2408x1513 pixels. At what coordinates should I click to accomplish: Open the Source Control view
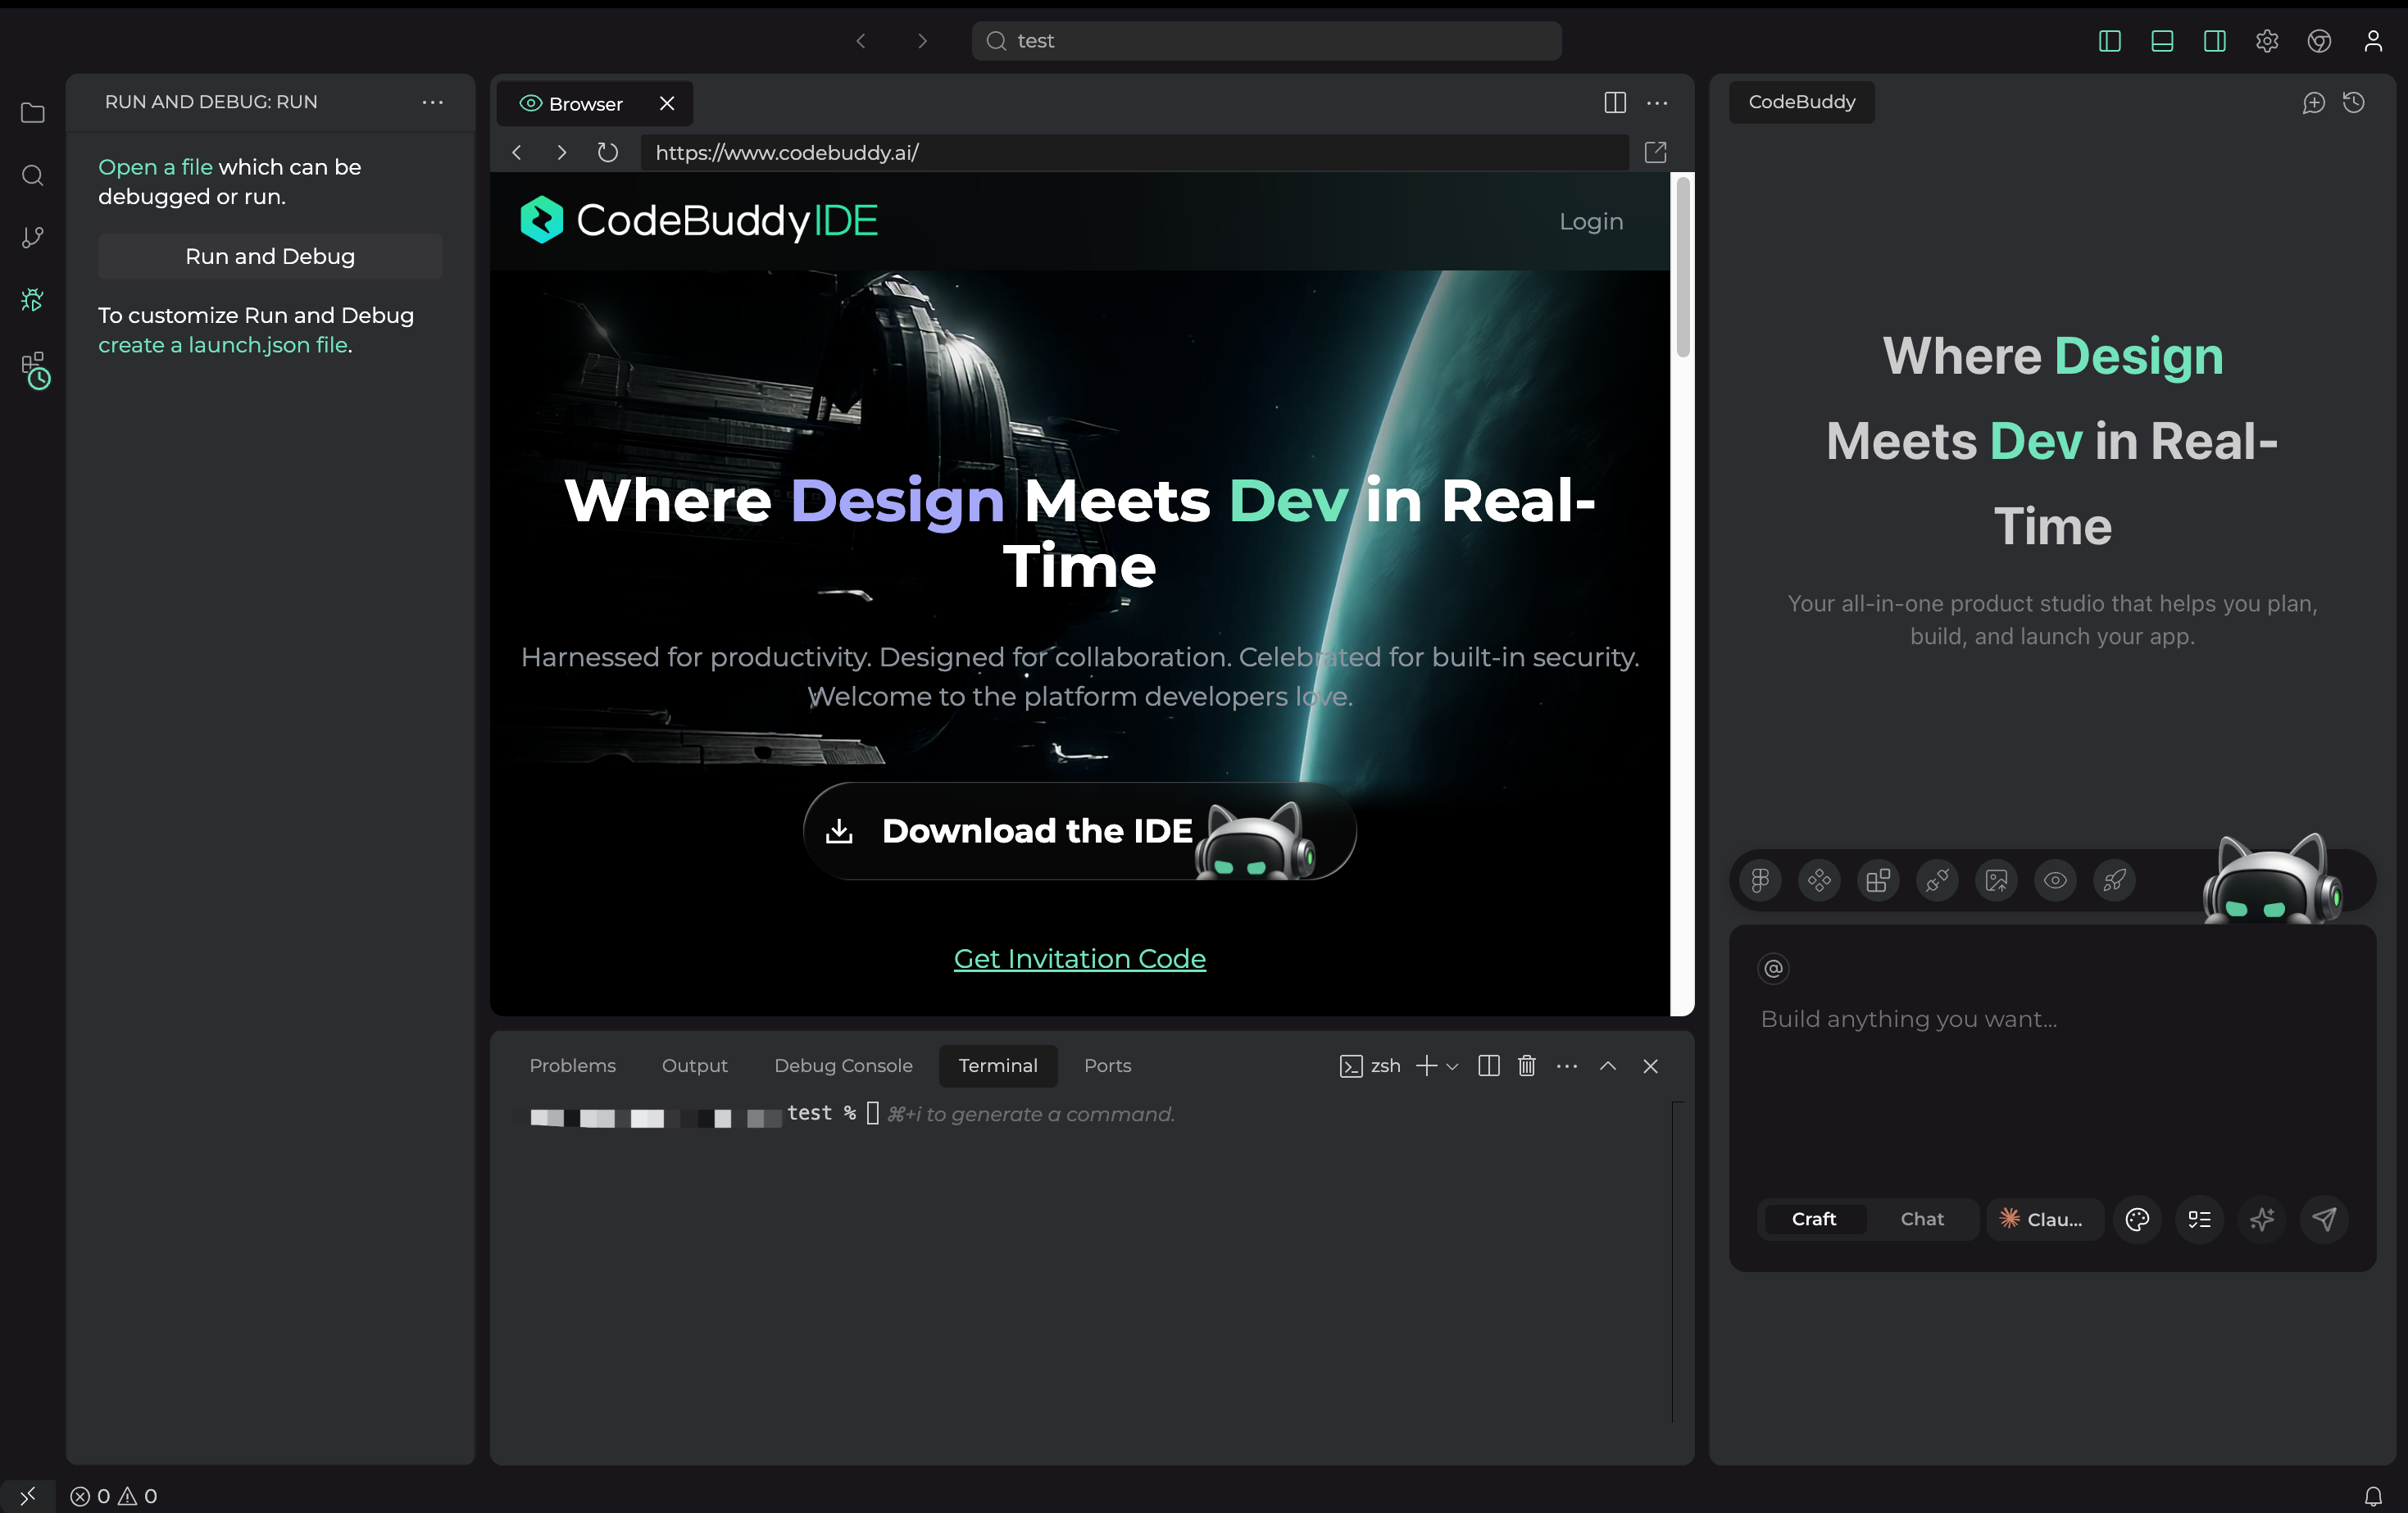(32, 237)
